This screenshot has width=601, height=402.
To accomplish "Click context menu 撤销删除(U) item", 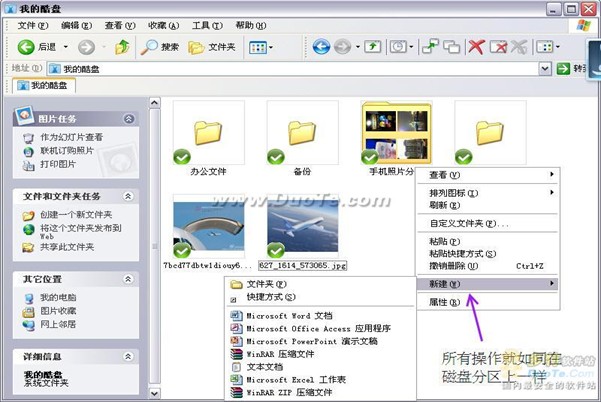I will point(488,266).
